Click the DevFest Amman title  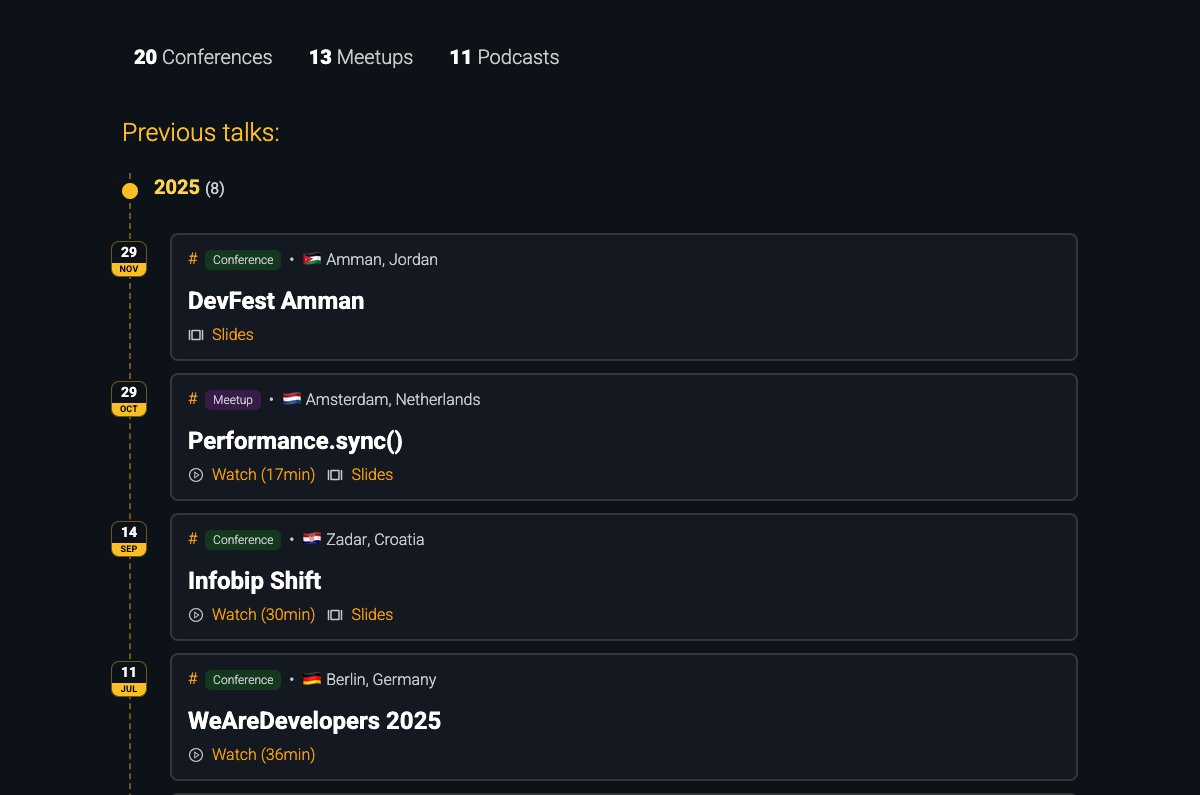[x=276, y=301]
